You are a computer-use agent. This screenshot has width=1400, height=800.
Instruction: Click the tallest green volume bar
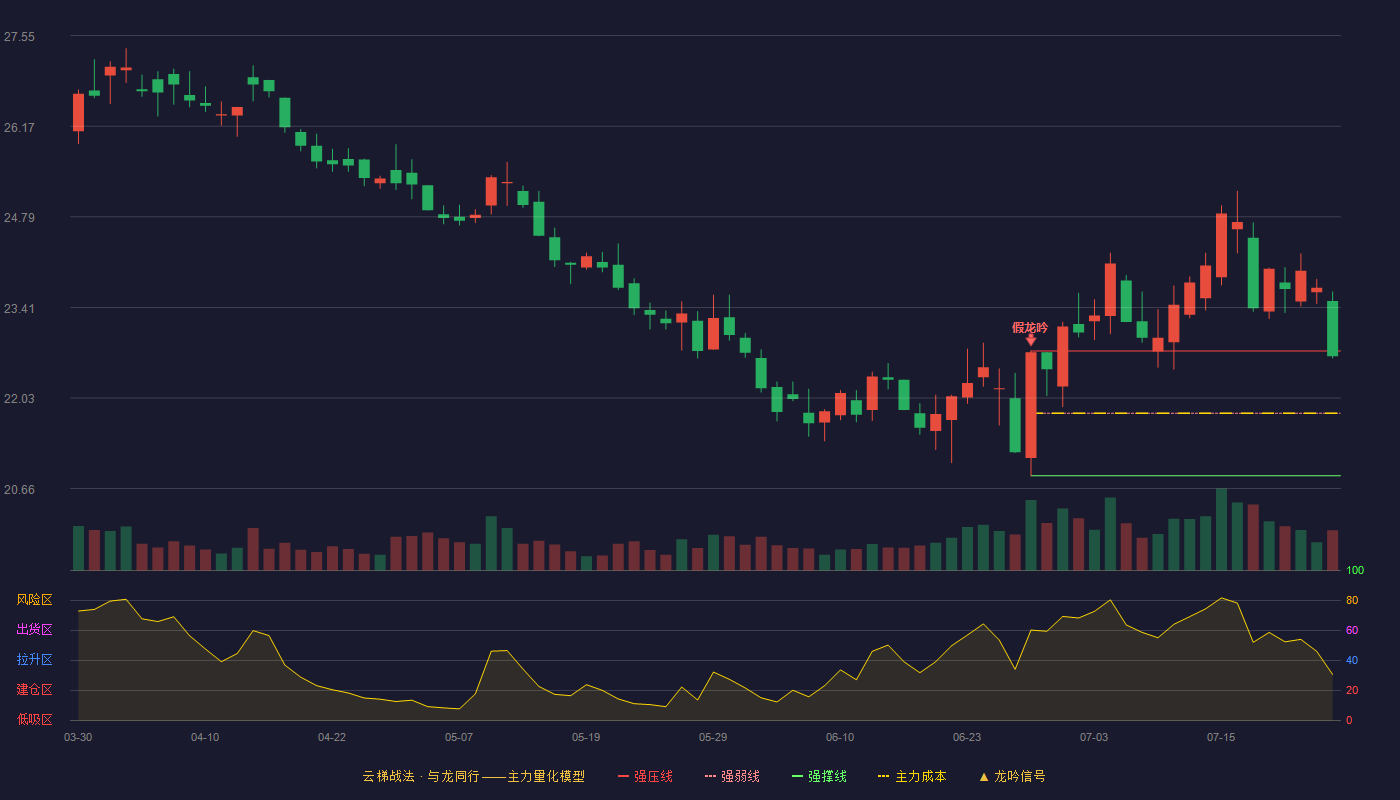tap(1221, 529)
